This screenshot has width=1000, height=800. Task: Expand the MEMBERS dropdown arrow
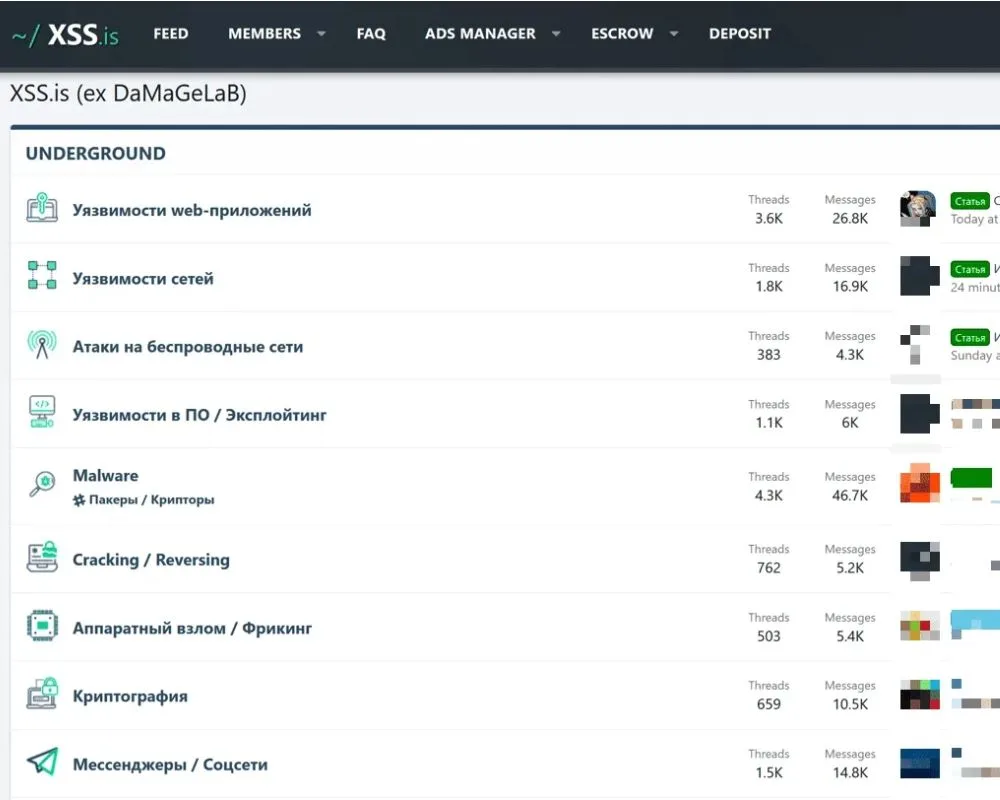pyautogui.click(x=321, y=34)
